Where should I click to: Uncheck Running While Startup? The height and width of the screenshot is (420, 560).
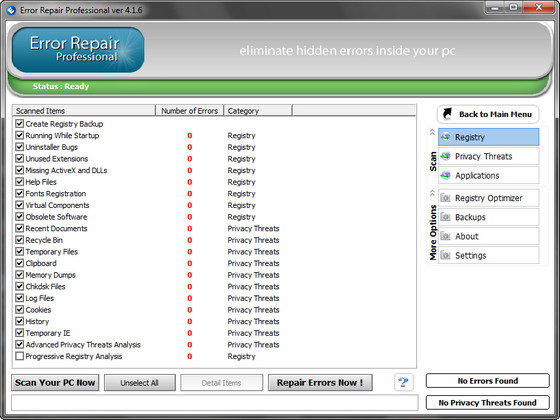coord(20,135)
